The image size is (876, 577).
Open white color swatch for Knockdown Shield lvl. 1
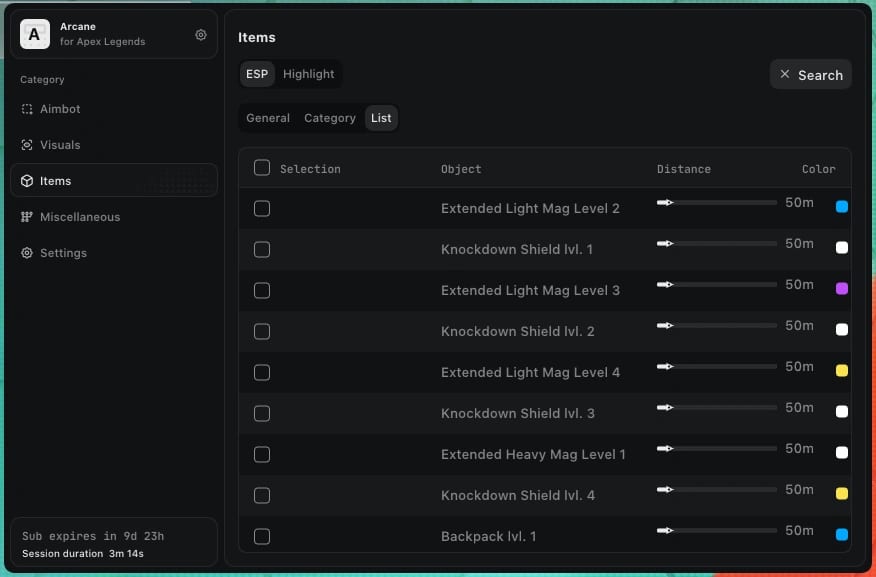click(x=842, y=247)
